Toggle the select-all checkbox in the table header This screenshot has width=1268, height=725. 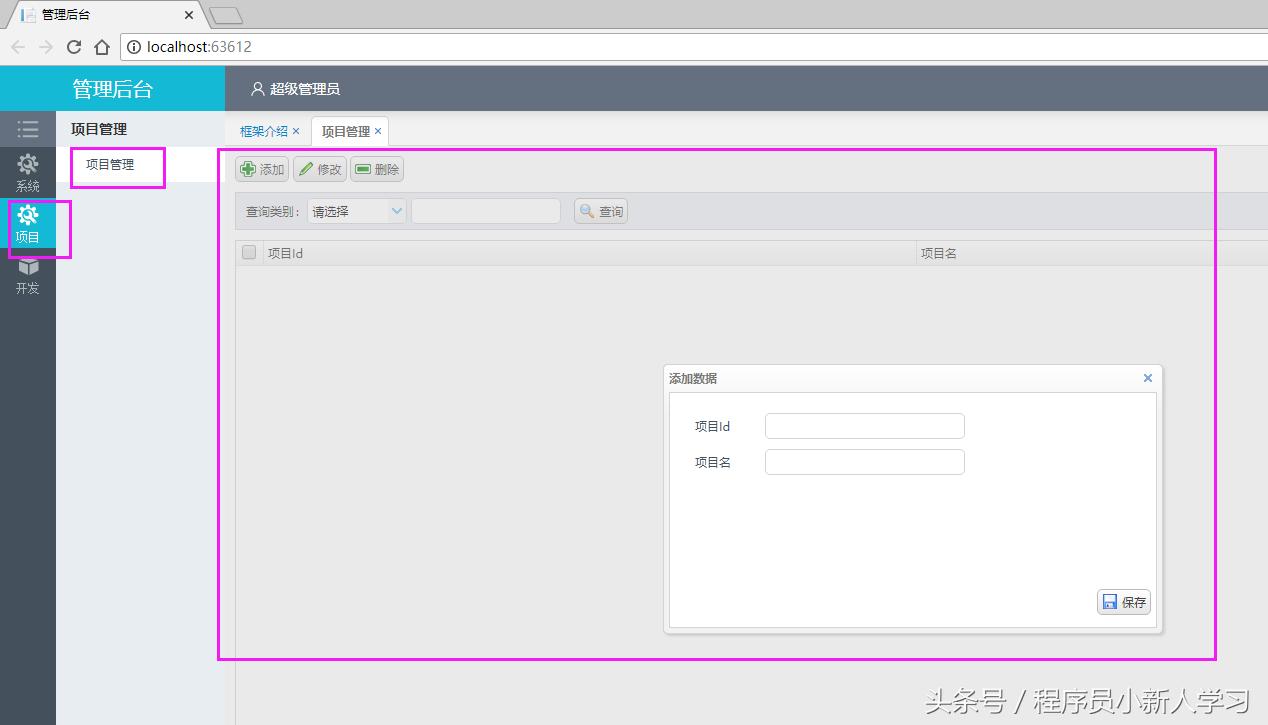248,252
